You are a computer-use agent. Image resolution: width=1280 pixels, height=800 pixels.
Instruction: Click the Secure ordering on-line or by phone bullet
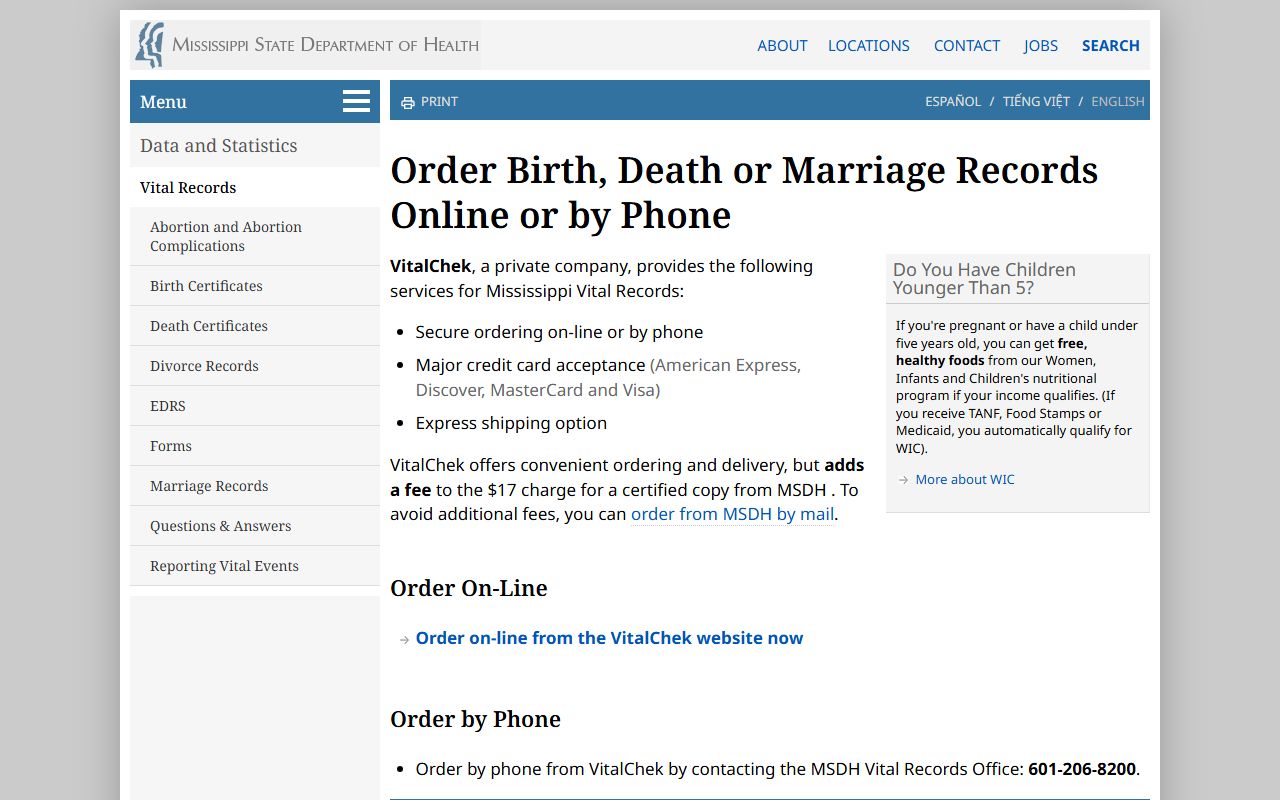pos(559,332)
